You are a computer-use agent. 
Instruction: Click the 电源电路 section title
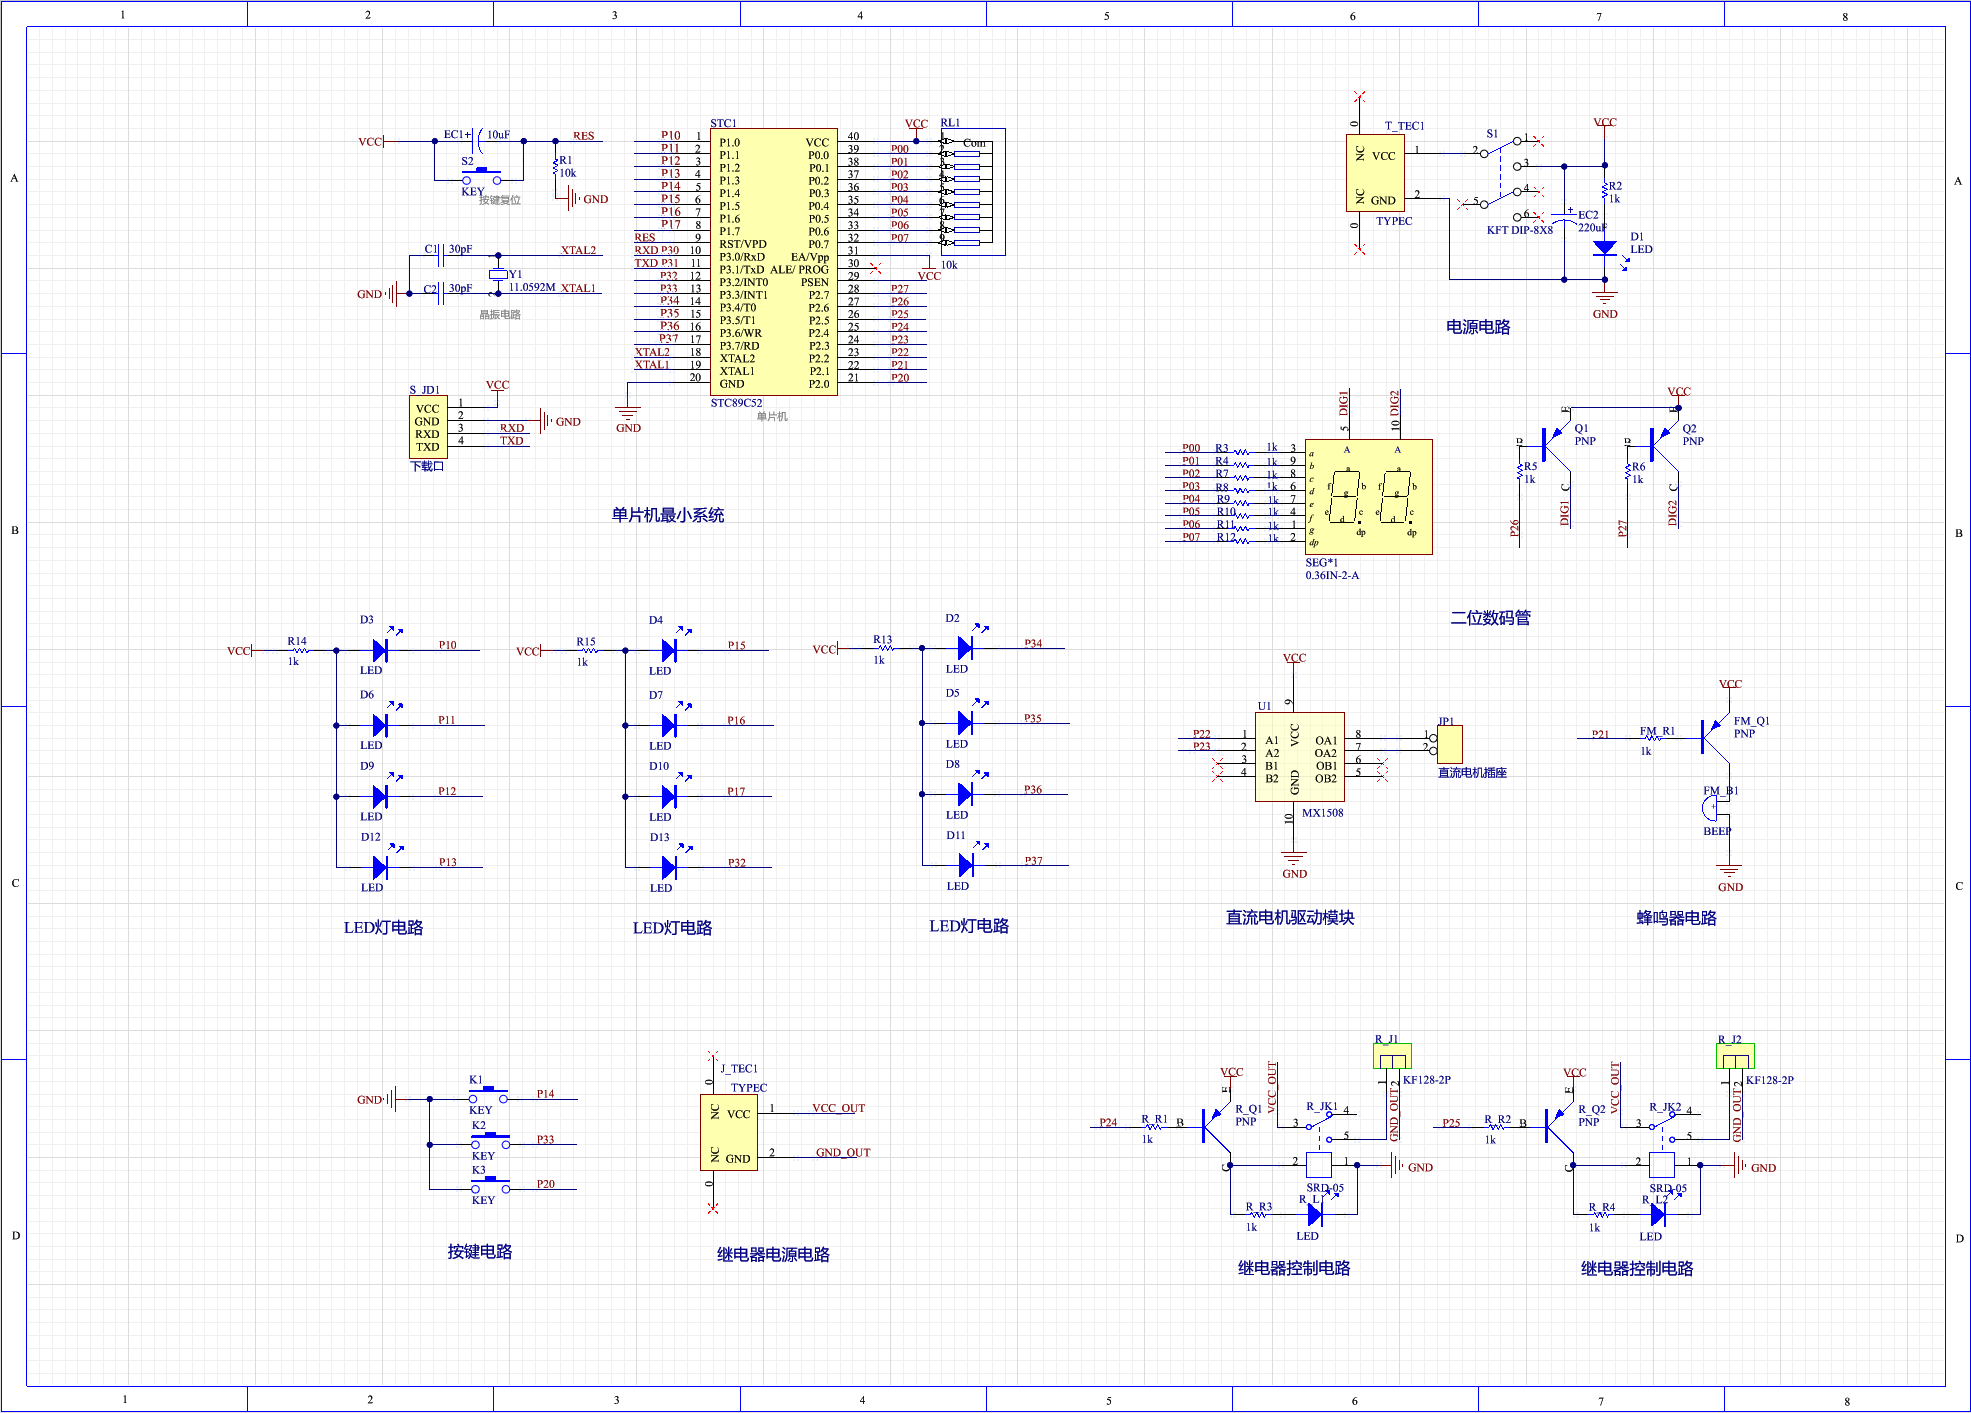pos(1478,328)
